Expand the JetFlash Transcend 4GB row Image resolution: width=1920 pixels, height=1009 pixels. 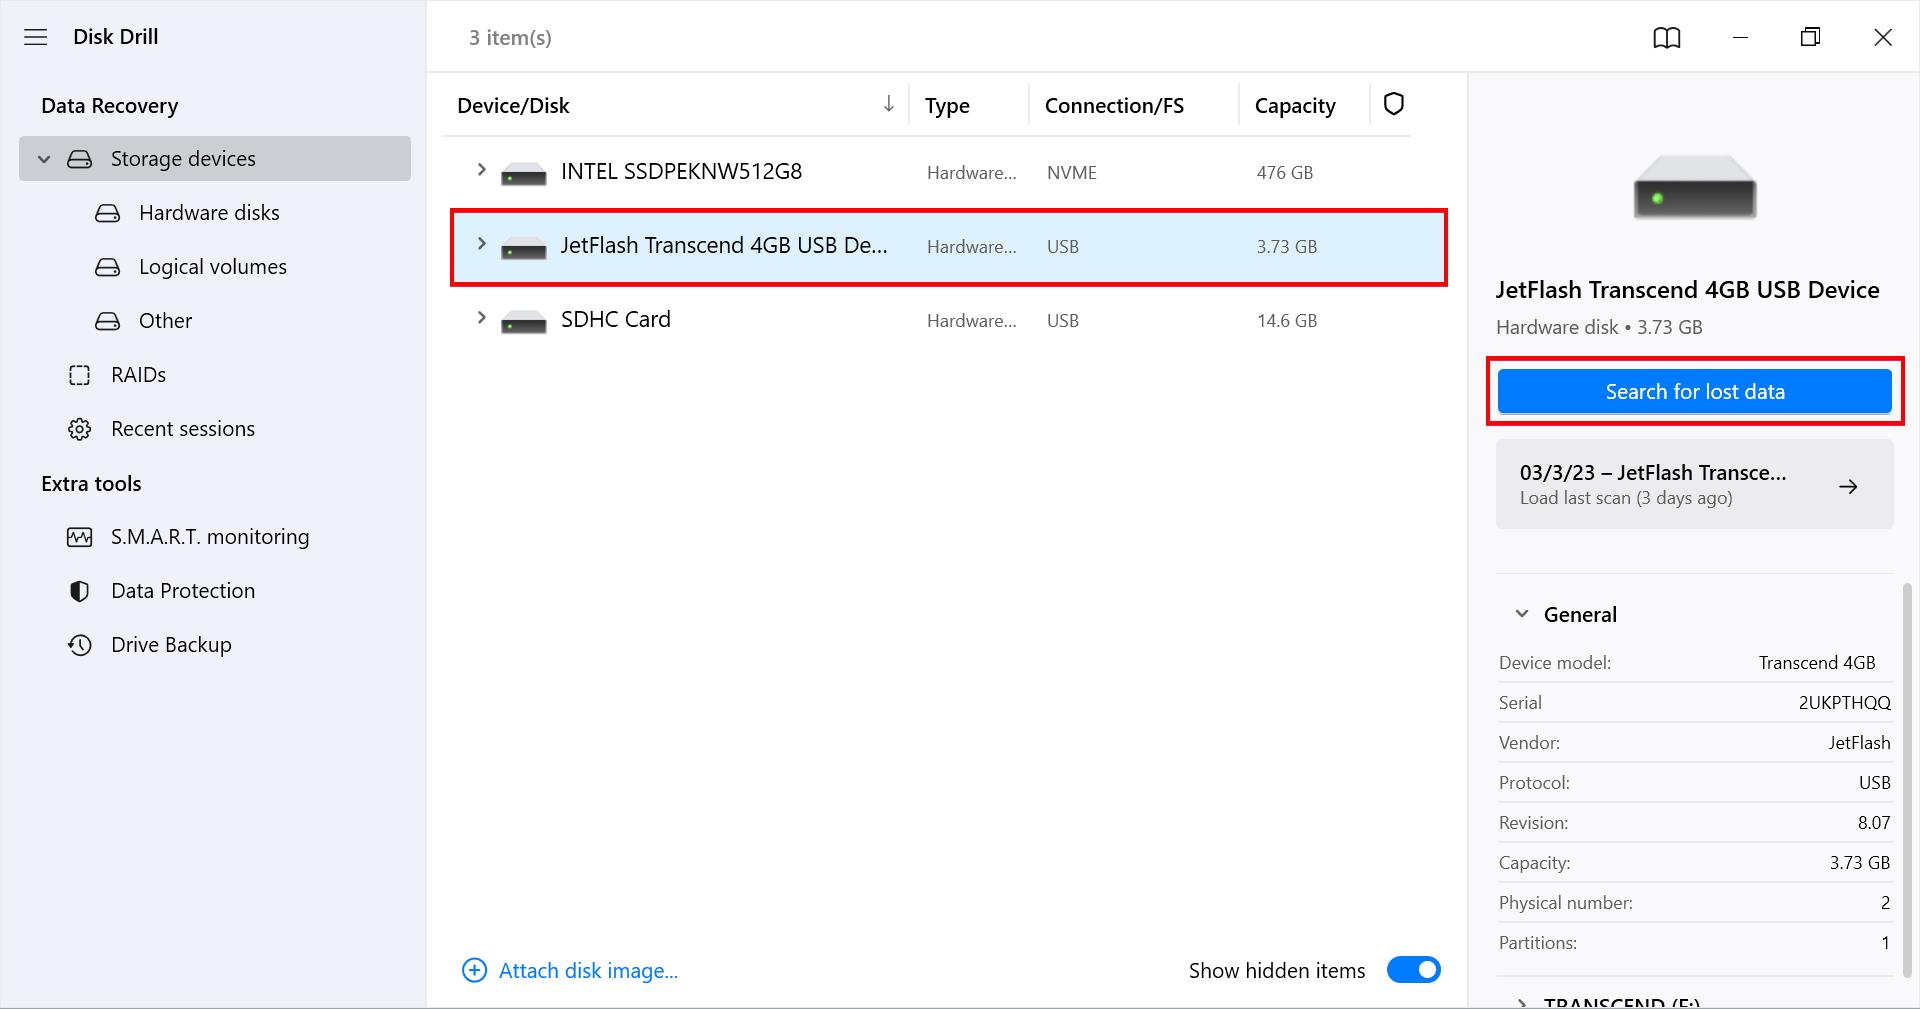[x=481, y=244]
